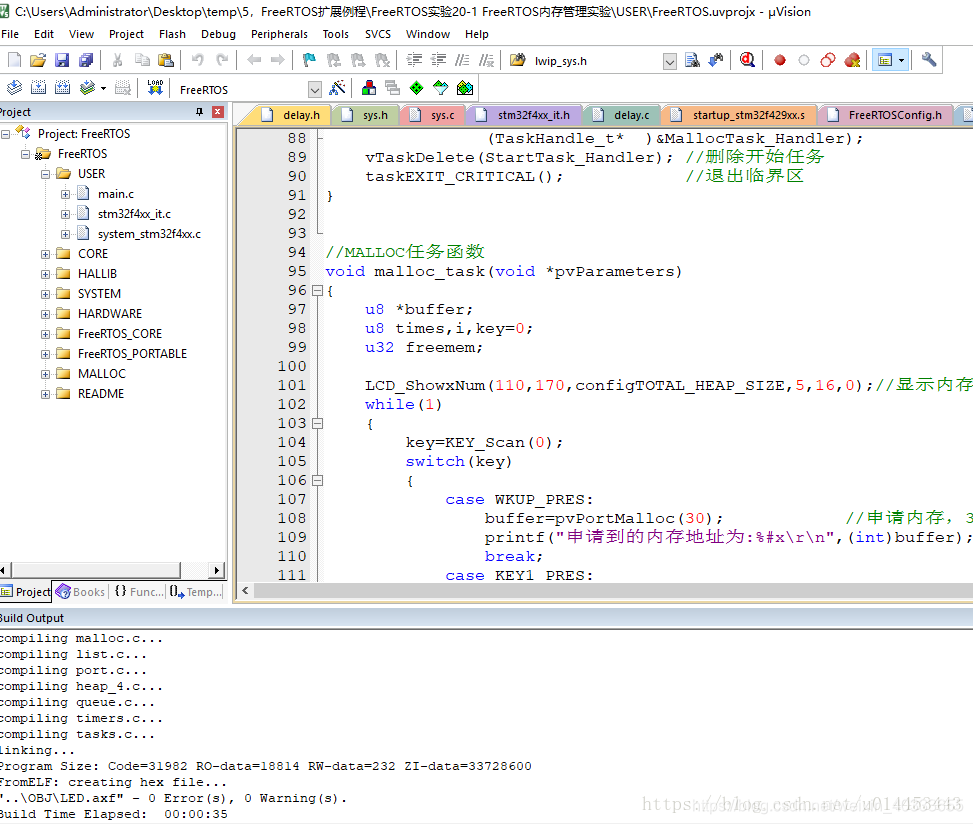Click Navigate Forwards arrow
Screen dimensions: 973x824
point(277,60)
